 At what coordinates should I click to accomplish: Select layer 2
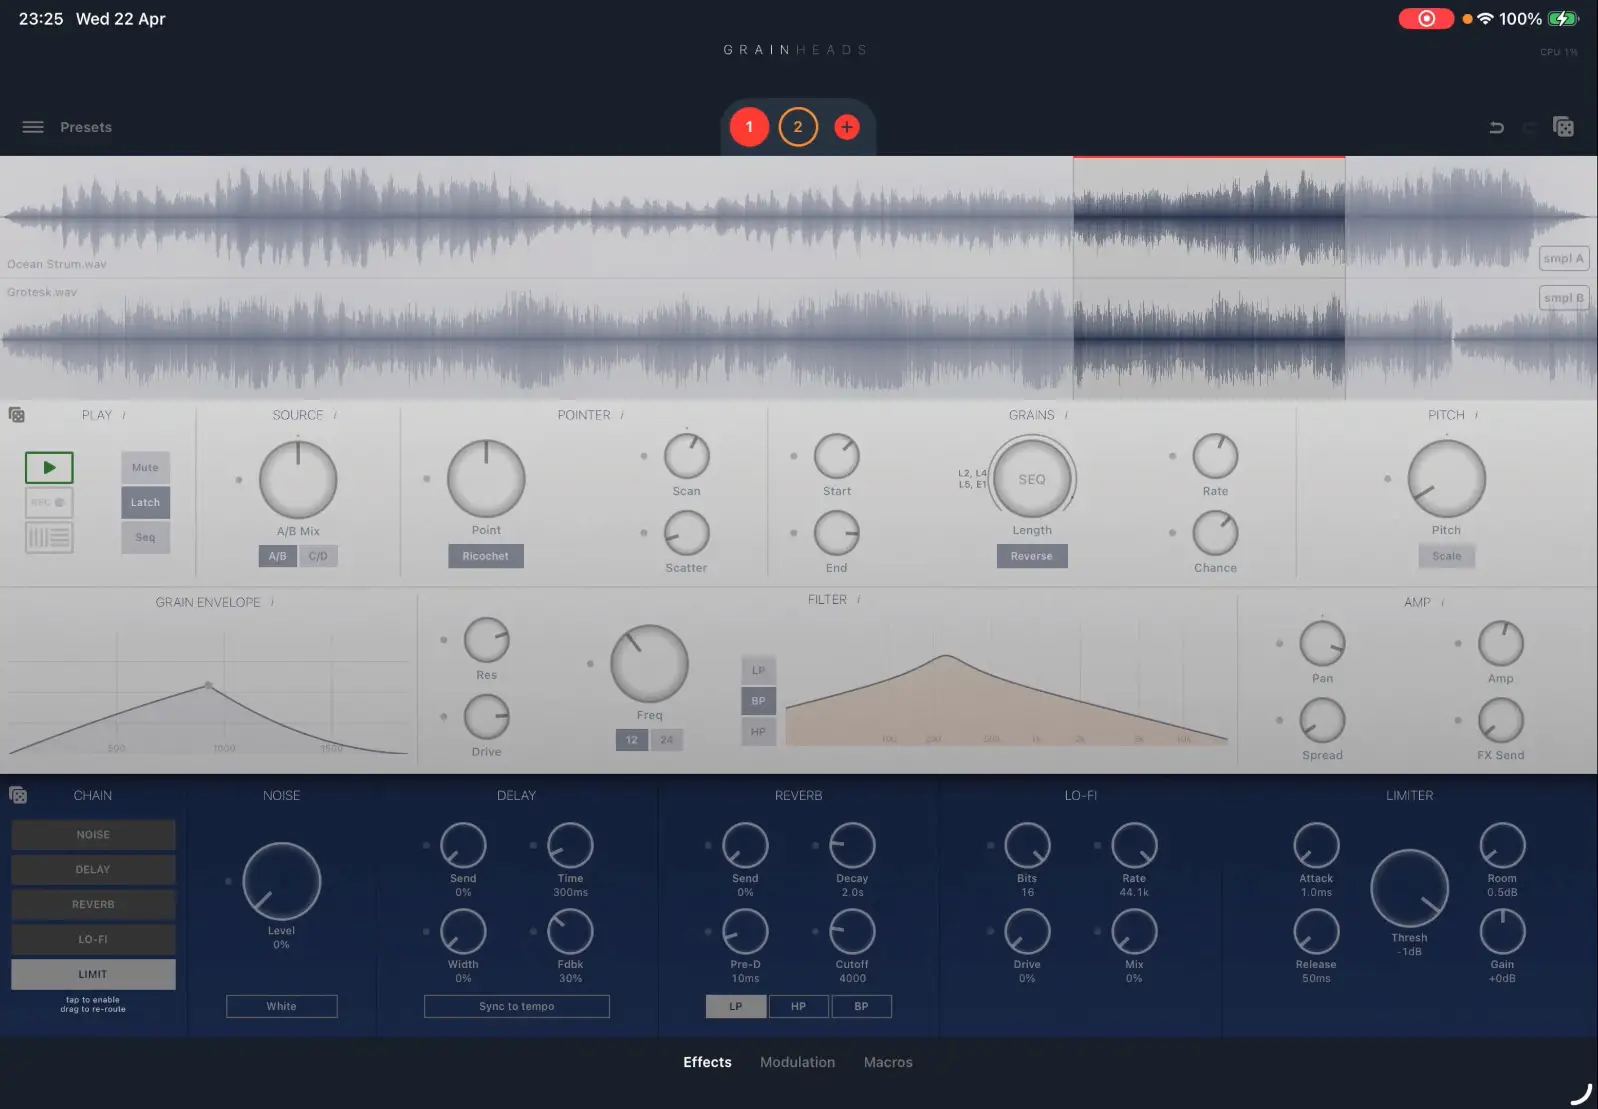(x=798, y=127)
